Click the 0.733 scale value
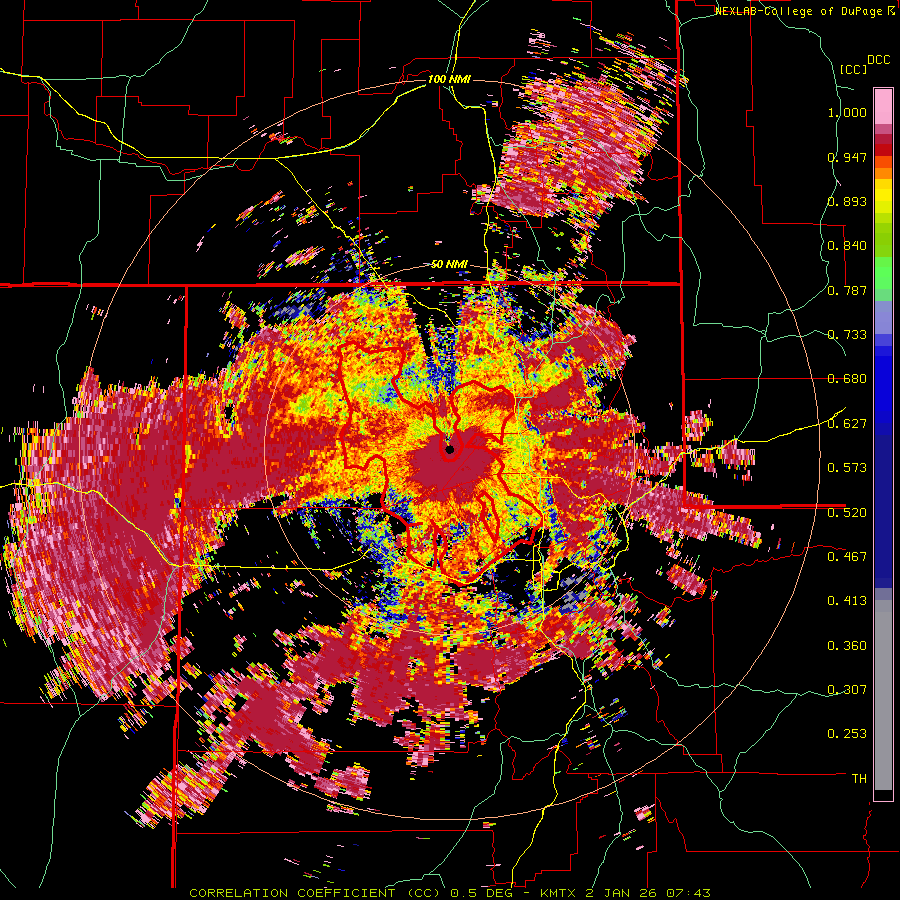The image size is (900, 900). pyautogui.click(x=847, y=335)
